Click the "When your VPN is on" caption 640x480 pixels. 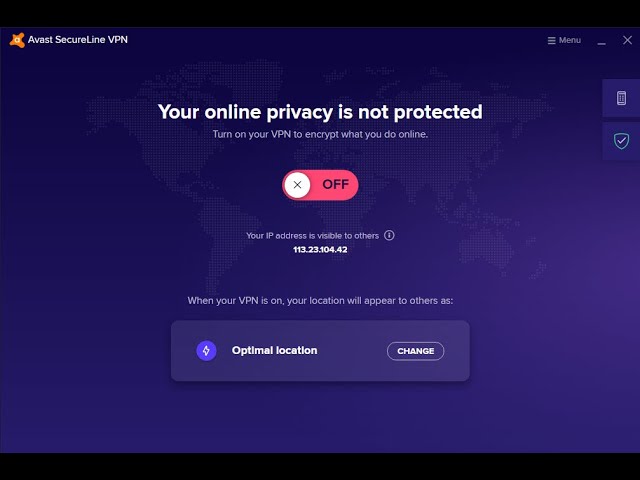tap(320, 300)
